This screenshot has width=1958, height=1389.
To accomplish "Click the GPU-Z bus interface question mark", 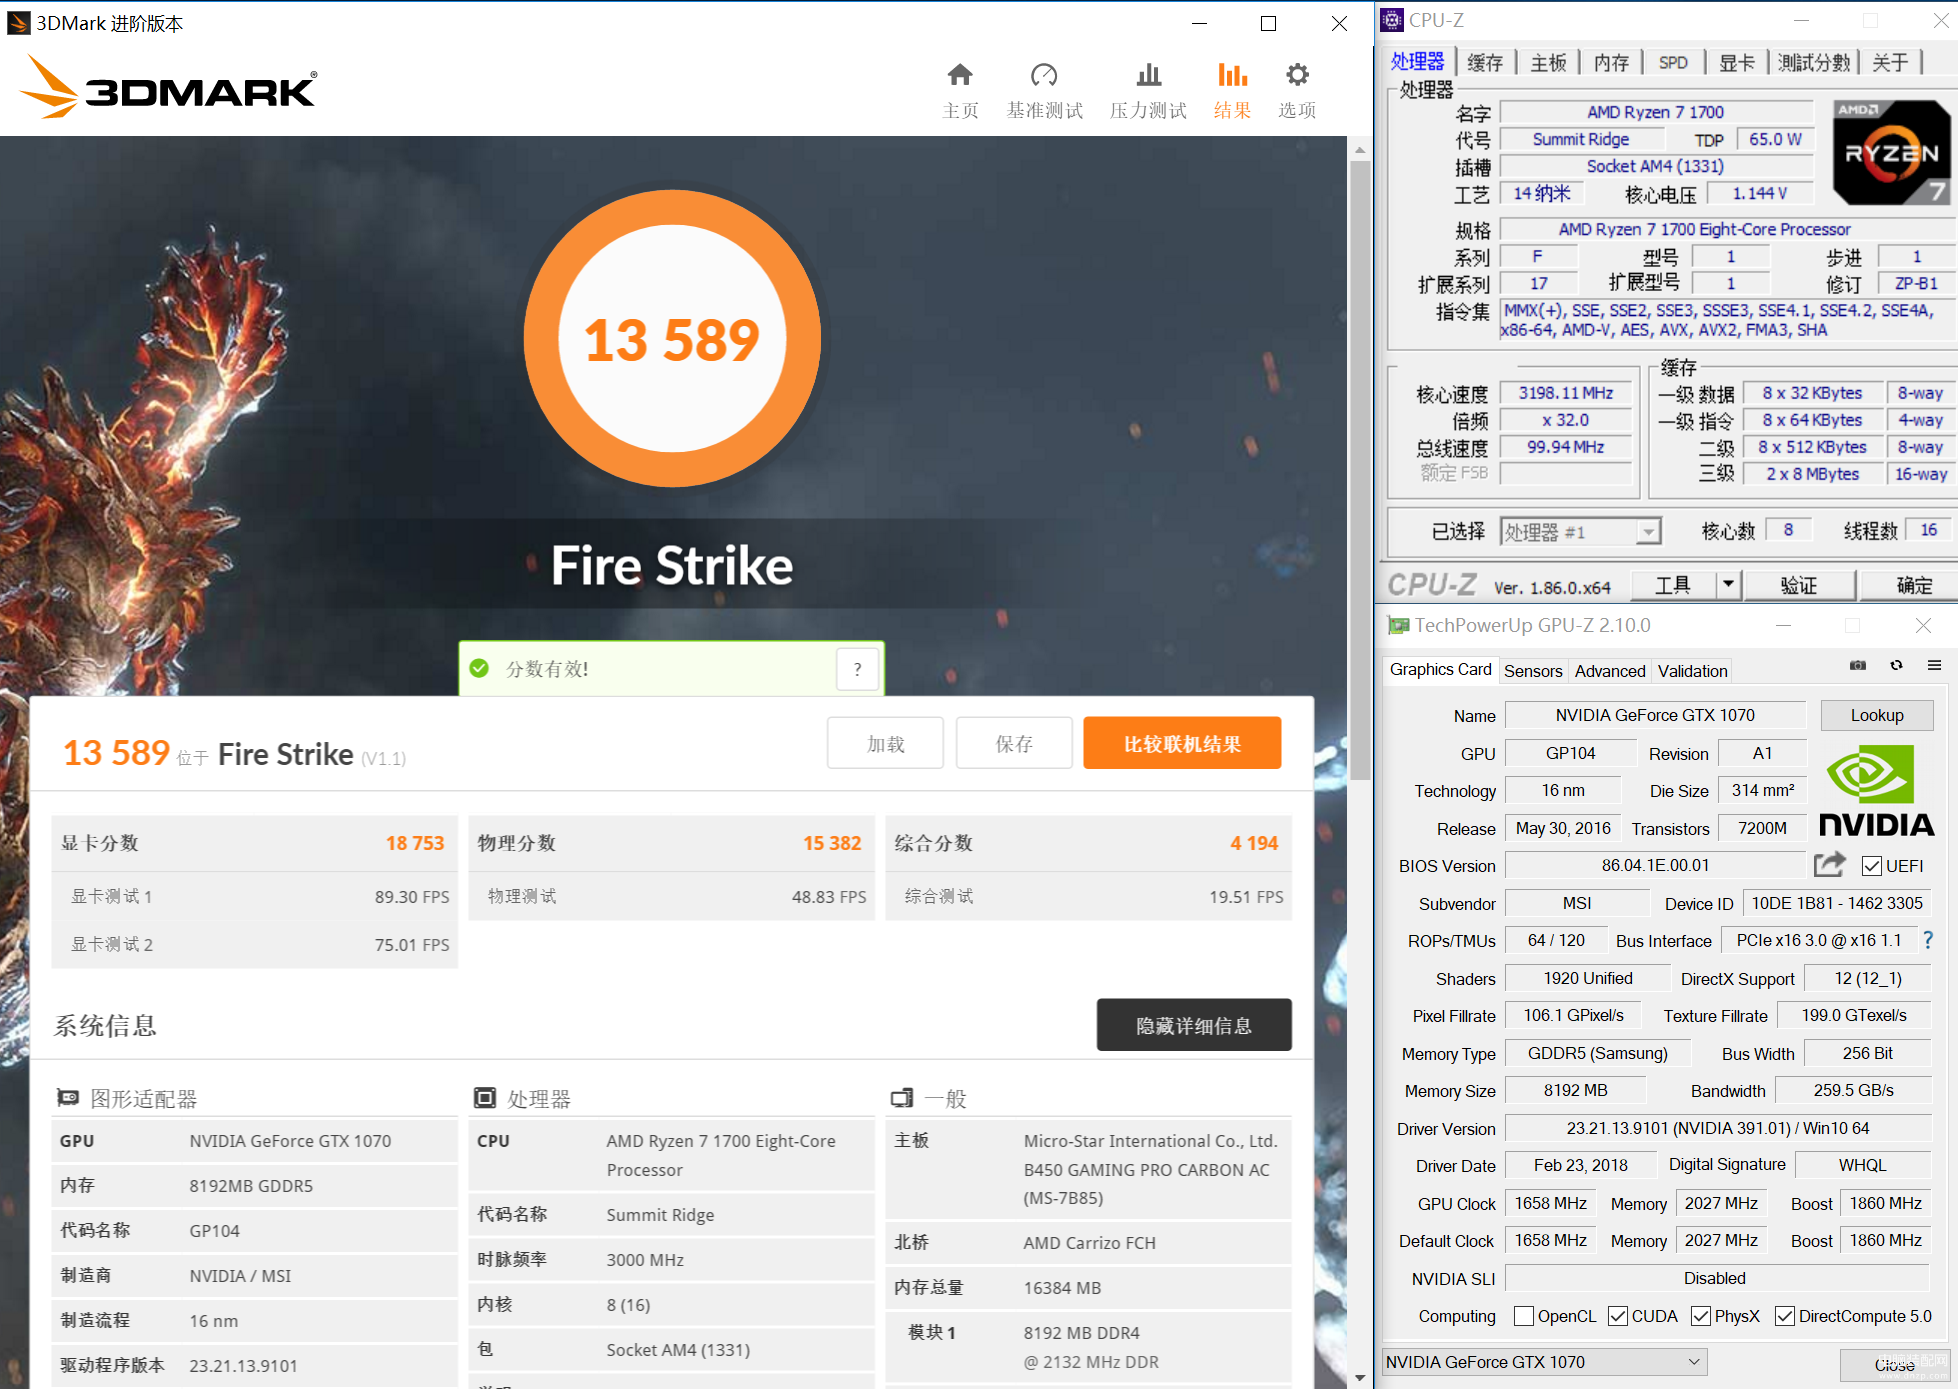I will click(x=1928, y=940).
